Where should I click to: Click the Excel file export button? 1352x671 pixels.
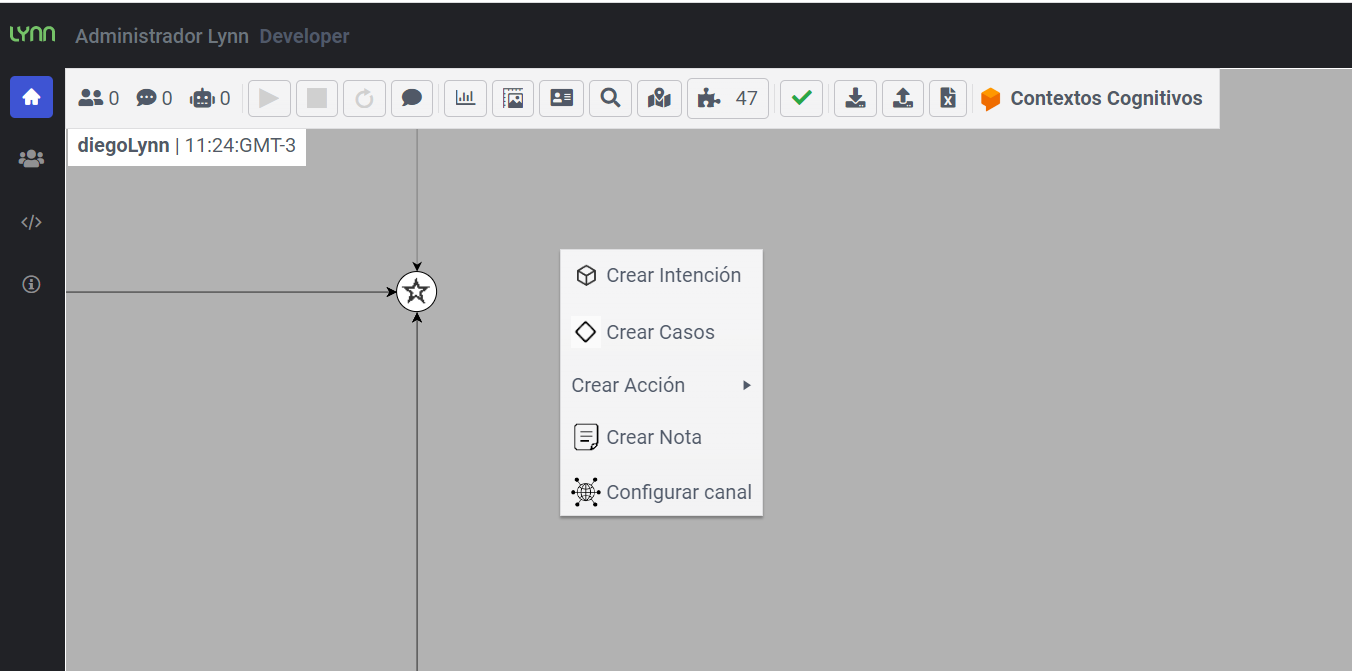(x=948, y=98)
